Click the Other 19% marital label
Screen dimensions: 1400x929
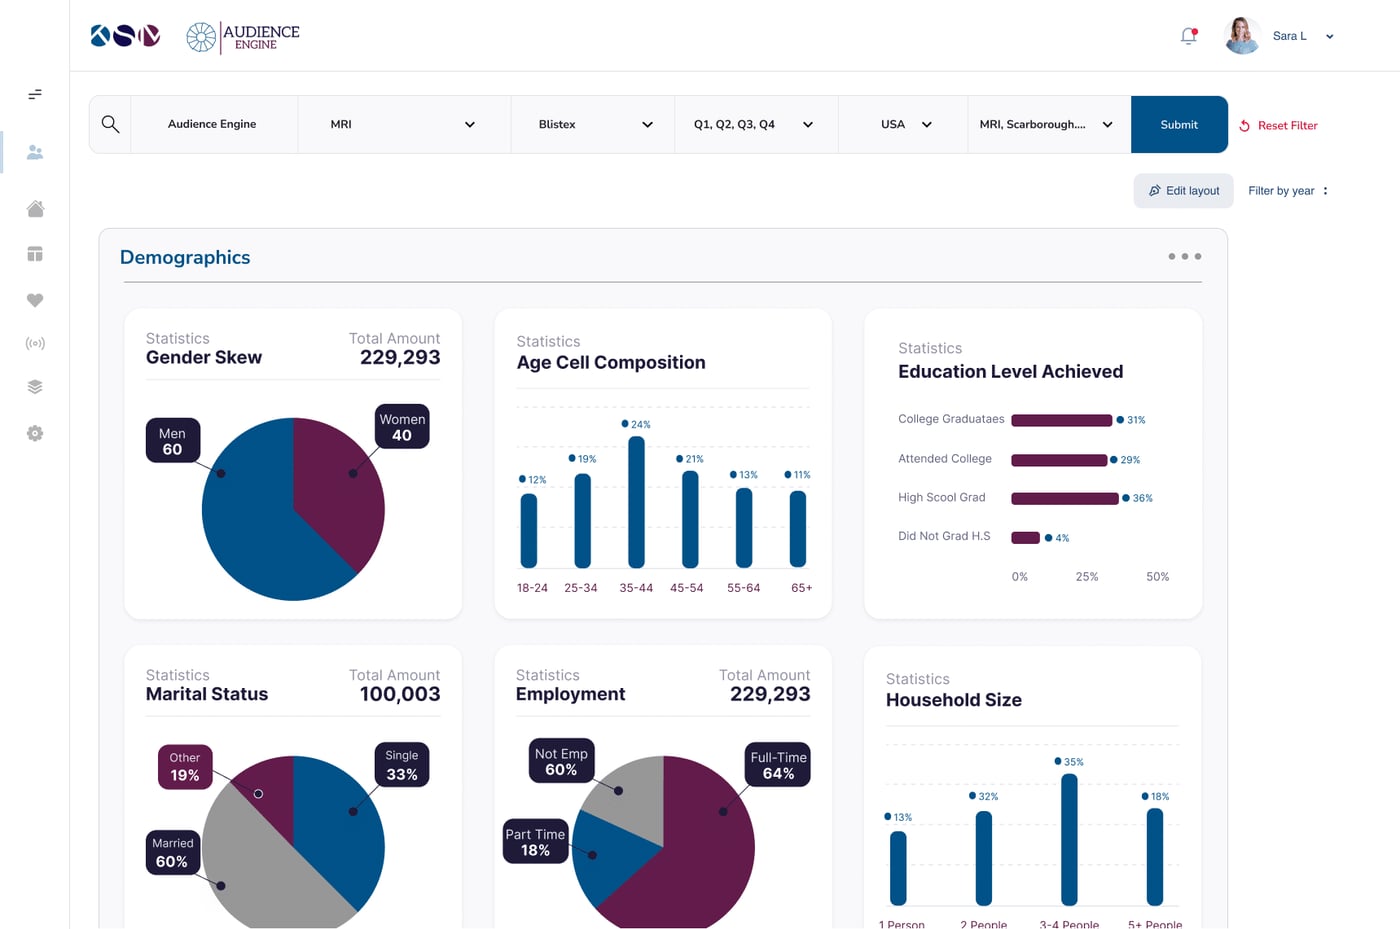coord(185,767)
